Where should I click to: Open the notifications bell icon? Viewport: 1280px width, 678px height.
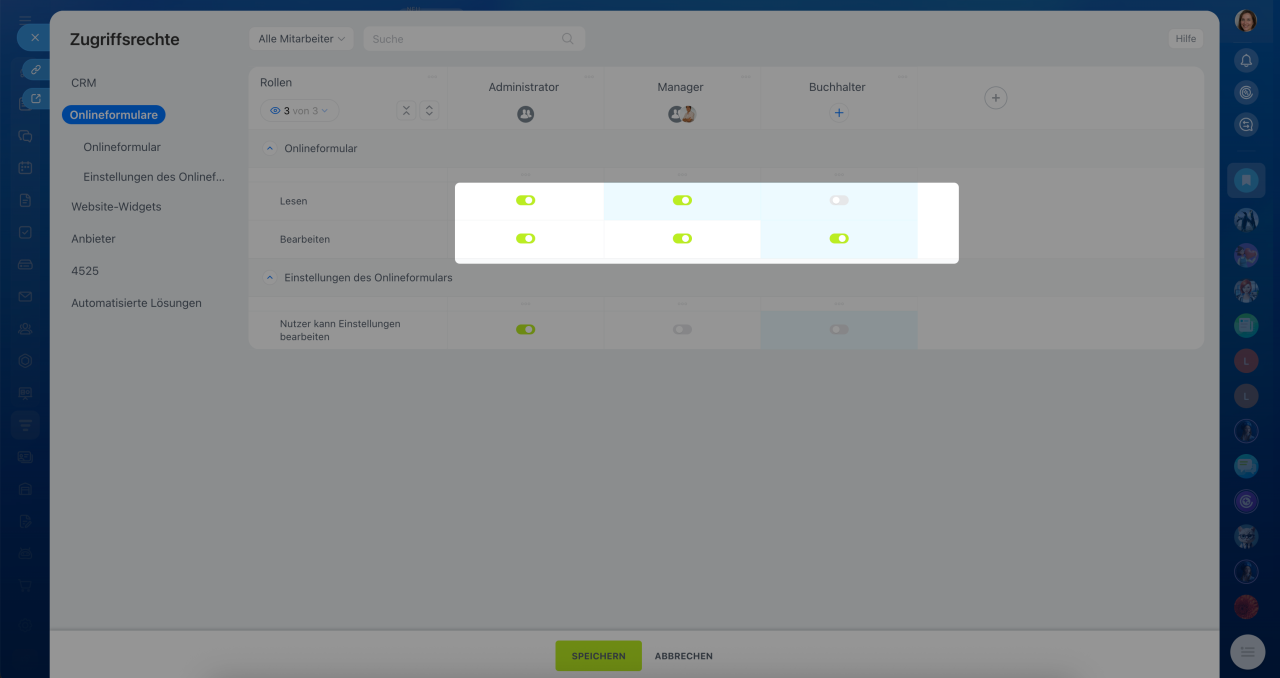[1246, 60]
